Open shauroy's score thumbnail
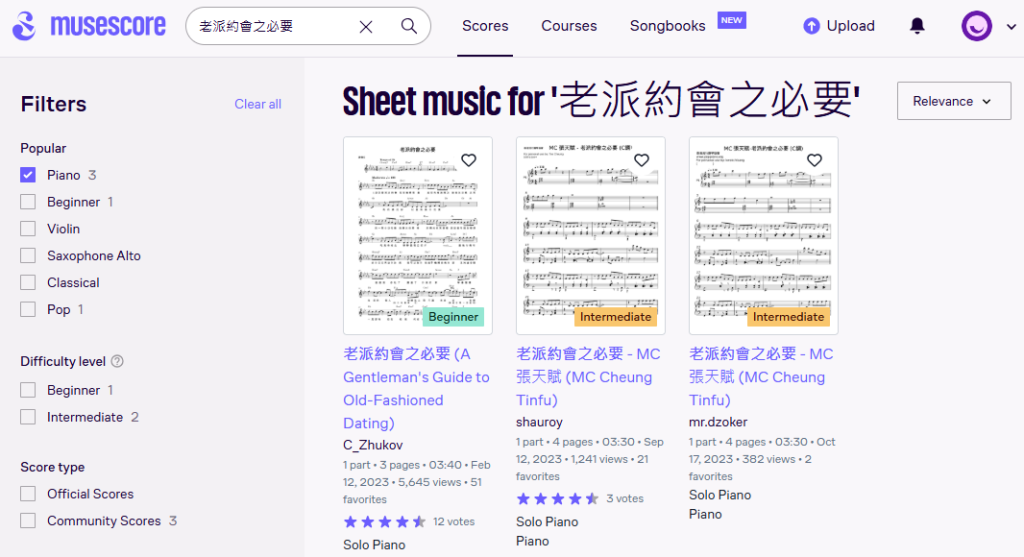This screenshot has height=557, width=1024. coord(590,235)
